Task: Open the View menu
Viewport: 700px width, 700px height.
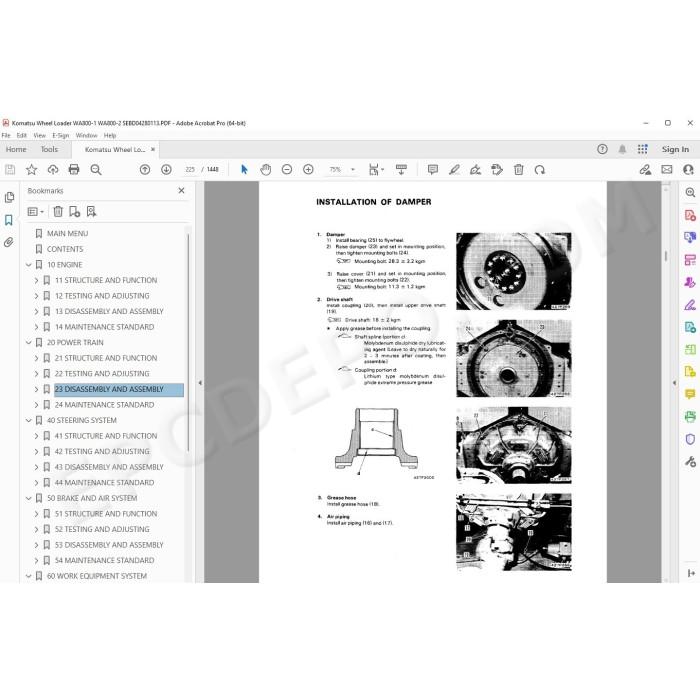Action: coord(39,135)
